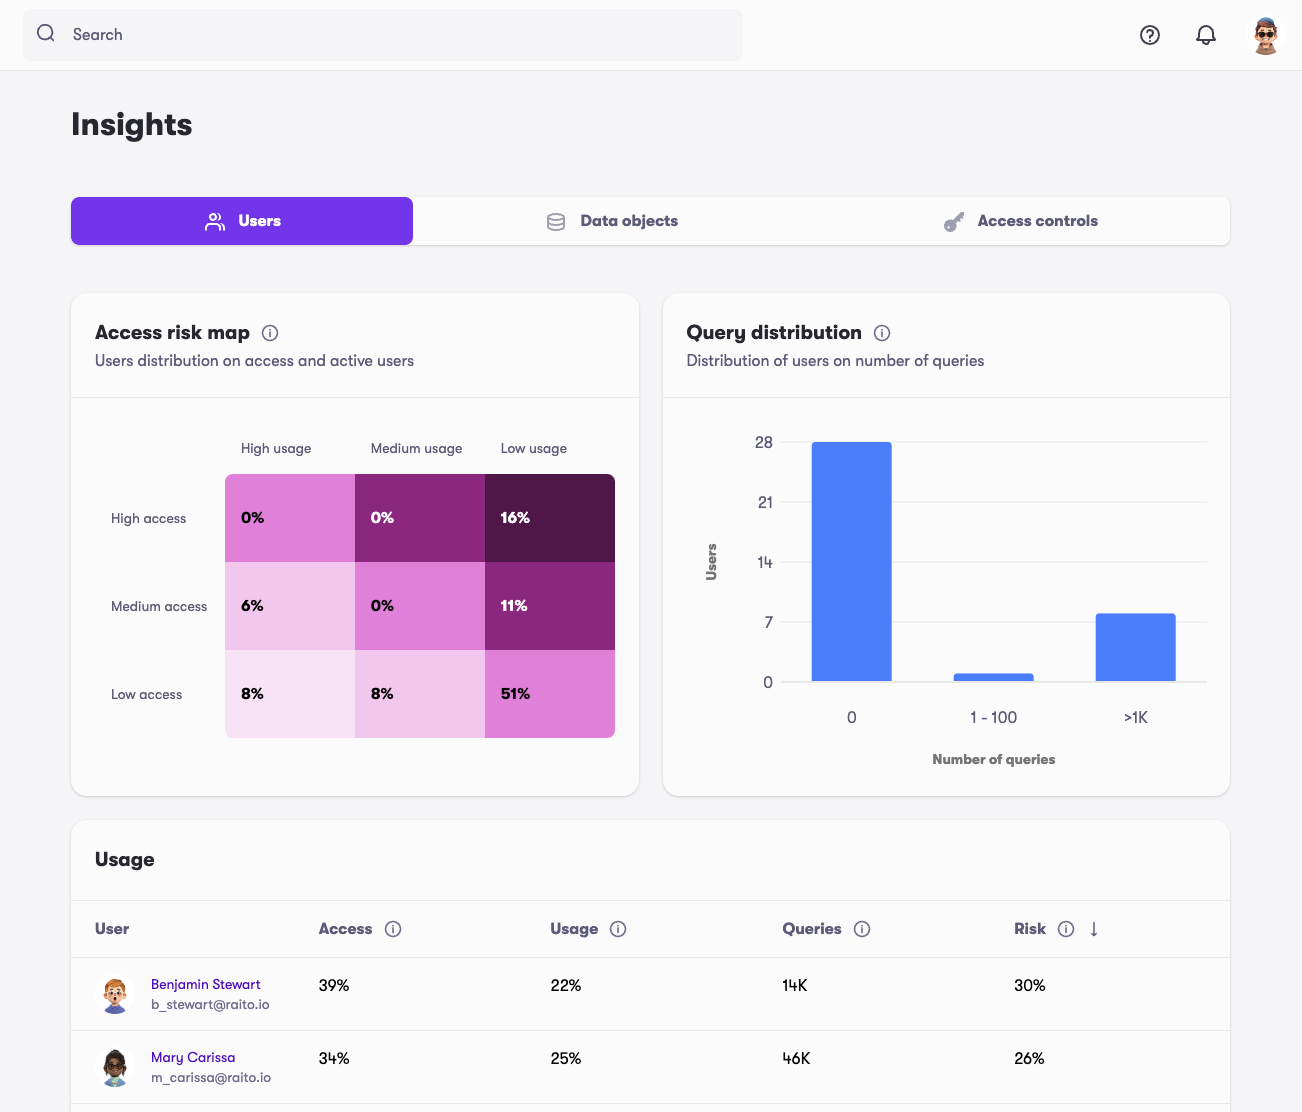Open Mary Carissa's profile link
The height and width of the screenshot is (1112, 1302).
[x=193, y=1057]
